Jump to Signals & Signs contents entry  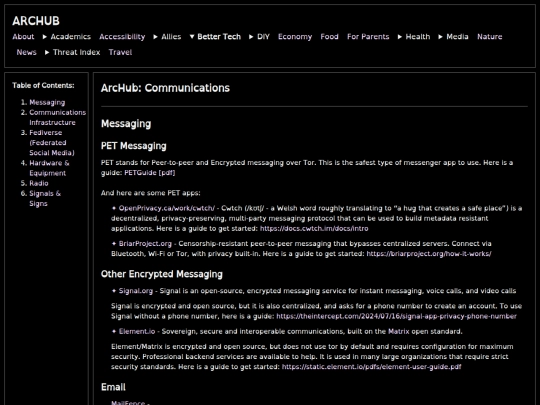pos(45,198)
